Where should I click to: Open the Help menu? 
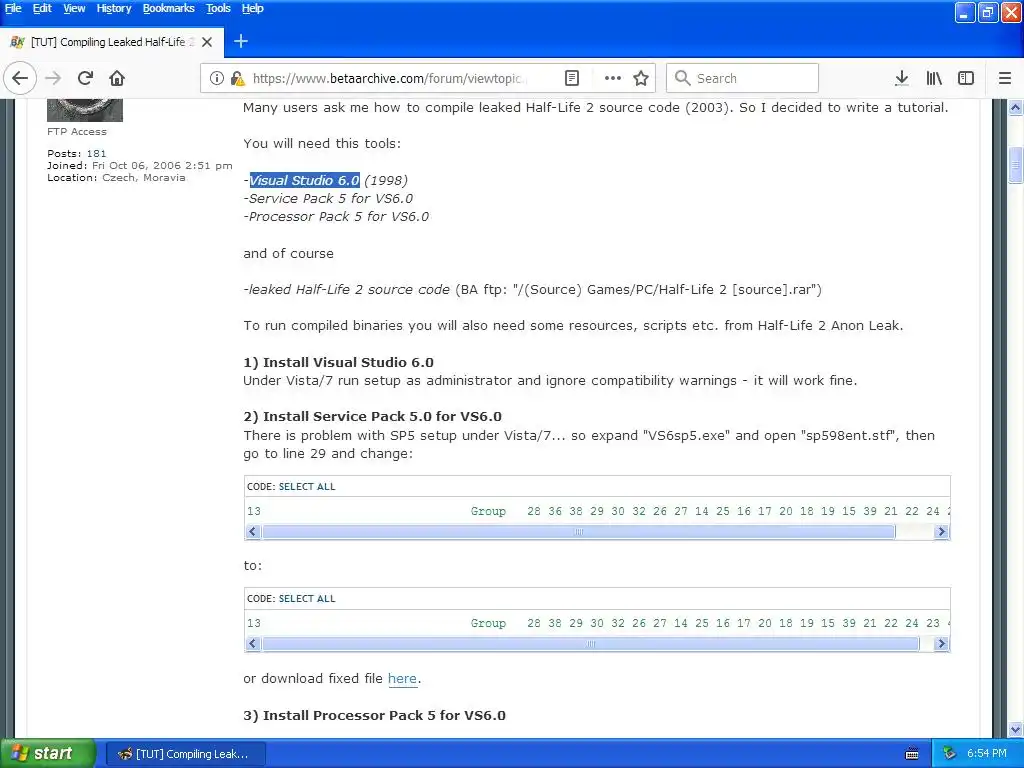(252, 8)
